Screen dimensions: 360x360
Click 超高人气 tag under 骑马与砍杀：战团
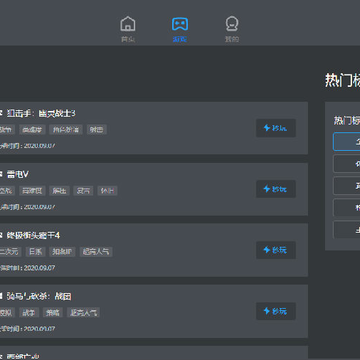click(83, 313)
